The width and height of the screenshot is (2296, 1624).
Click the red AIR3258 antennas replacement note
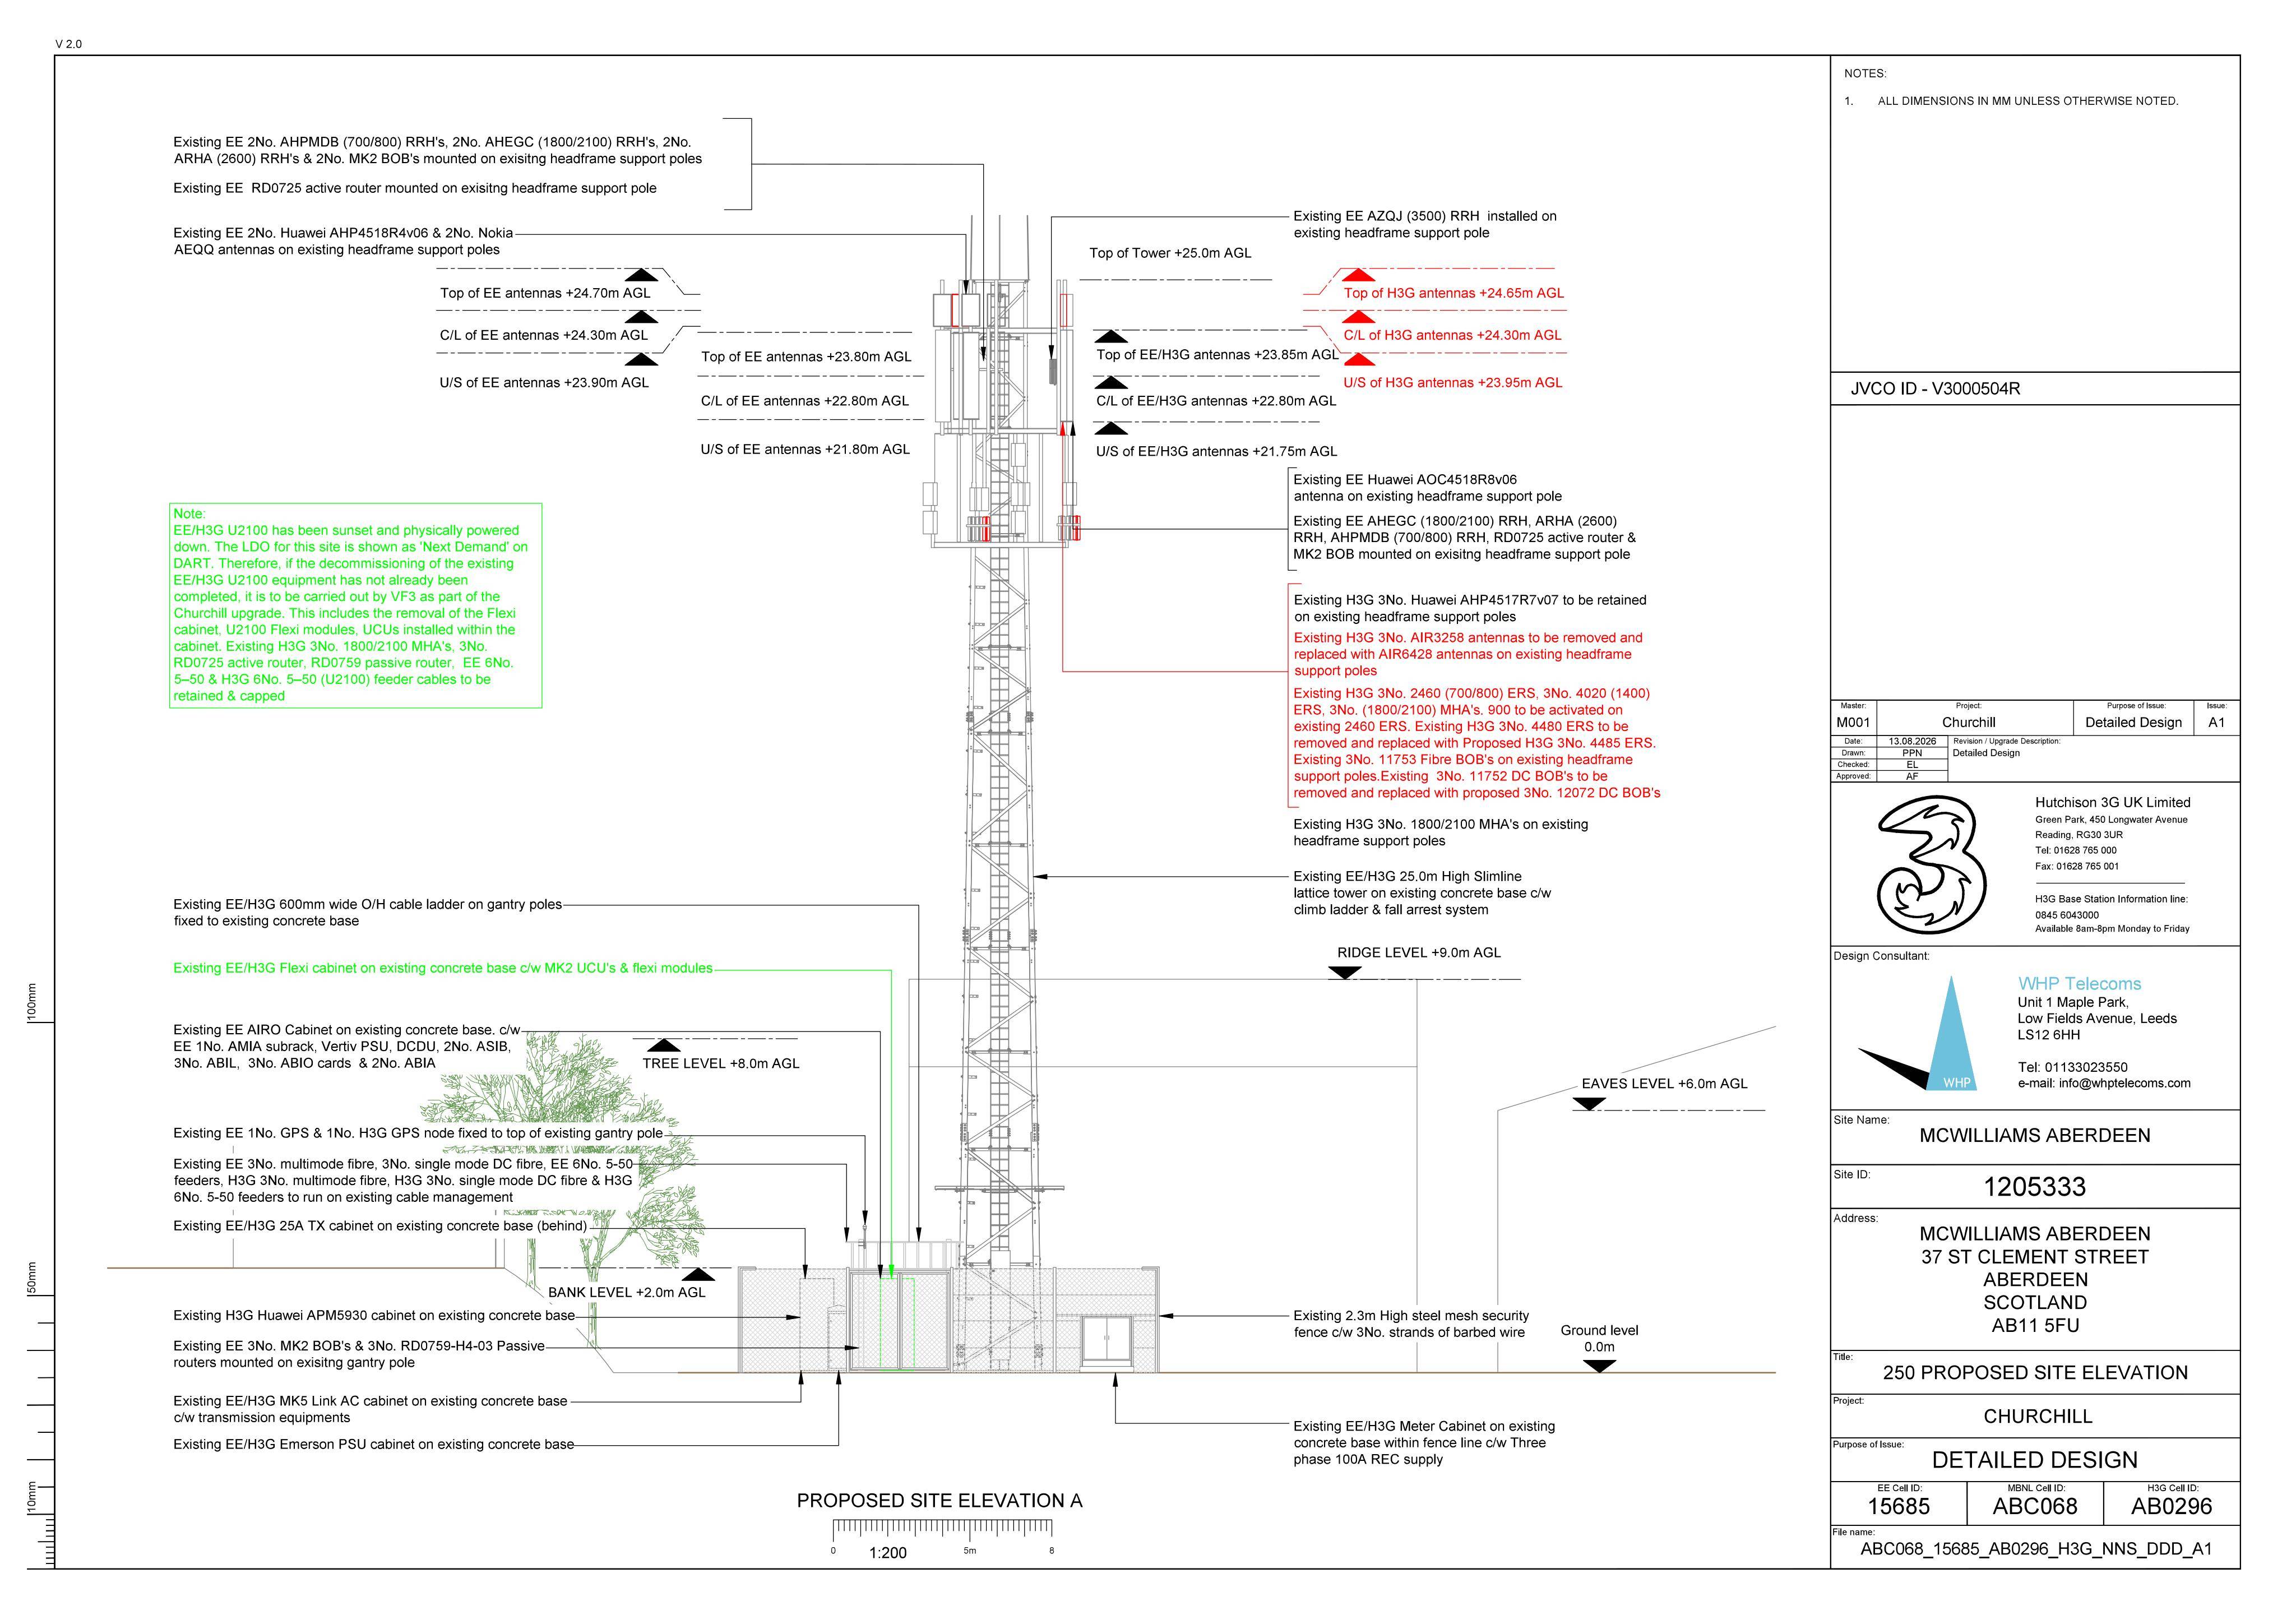tap(1468, 654)
